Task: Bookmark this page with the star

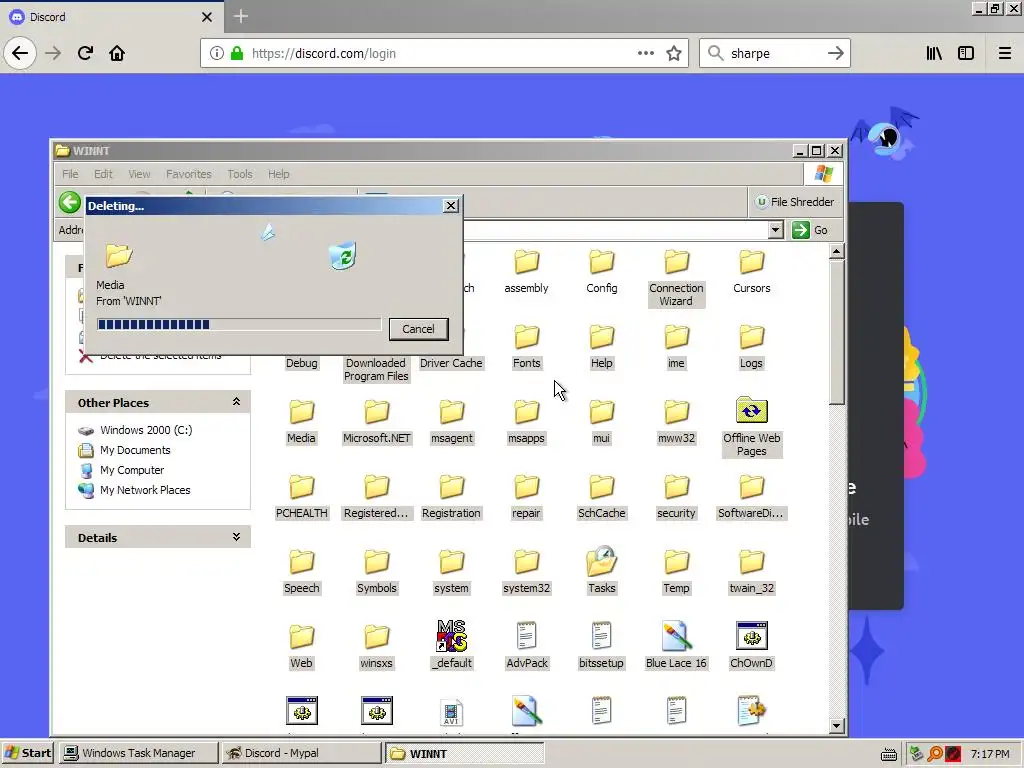Action: click(x=674, y=54)
